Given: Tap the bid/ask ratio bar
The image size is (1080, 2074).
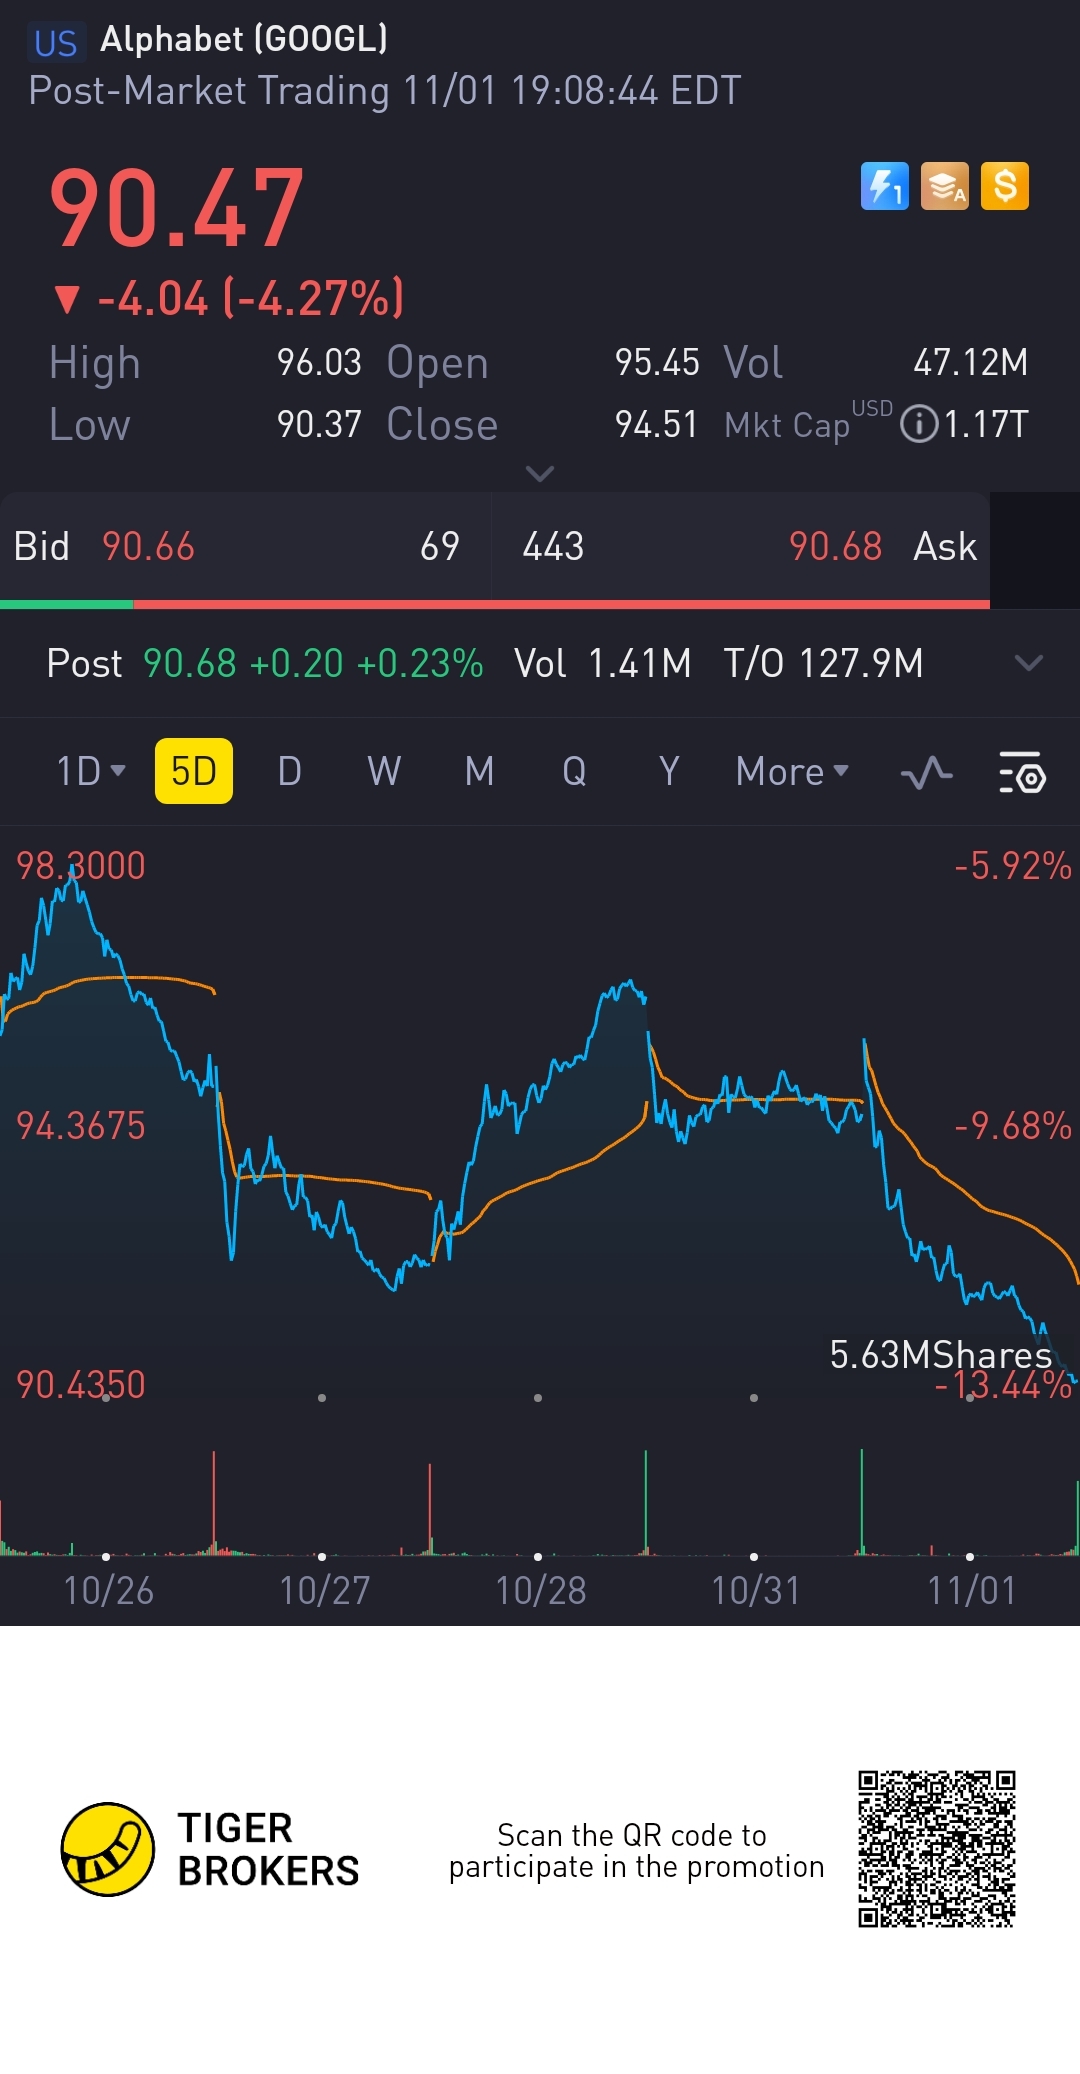Looking at the screenshot, I should (x=495, y=604).
